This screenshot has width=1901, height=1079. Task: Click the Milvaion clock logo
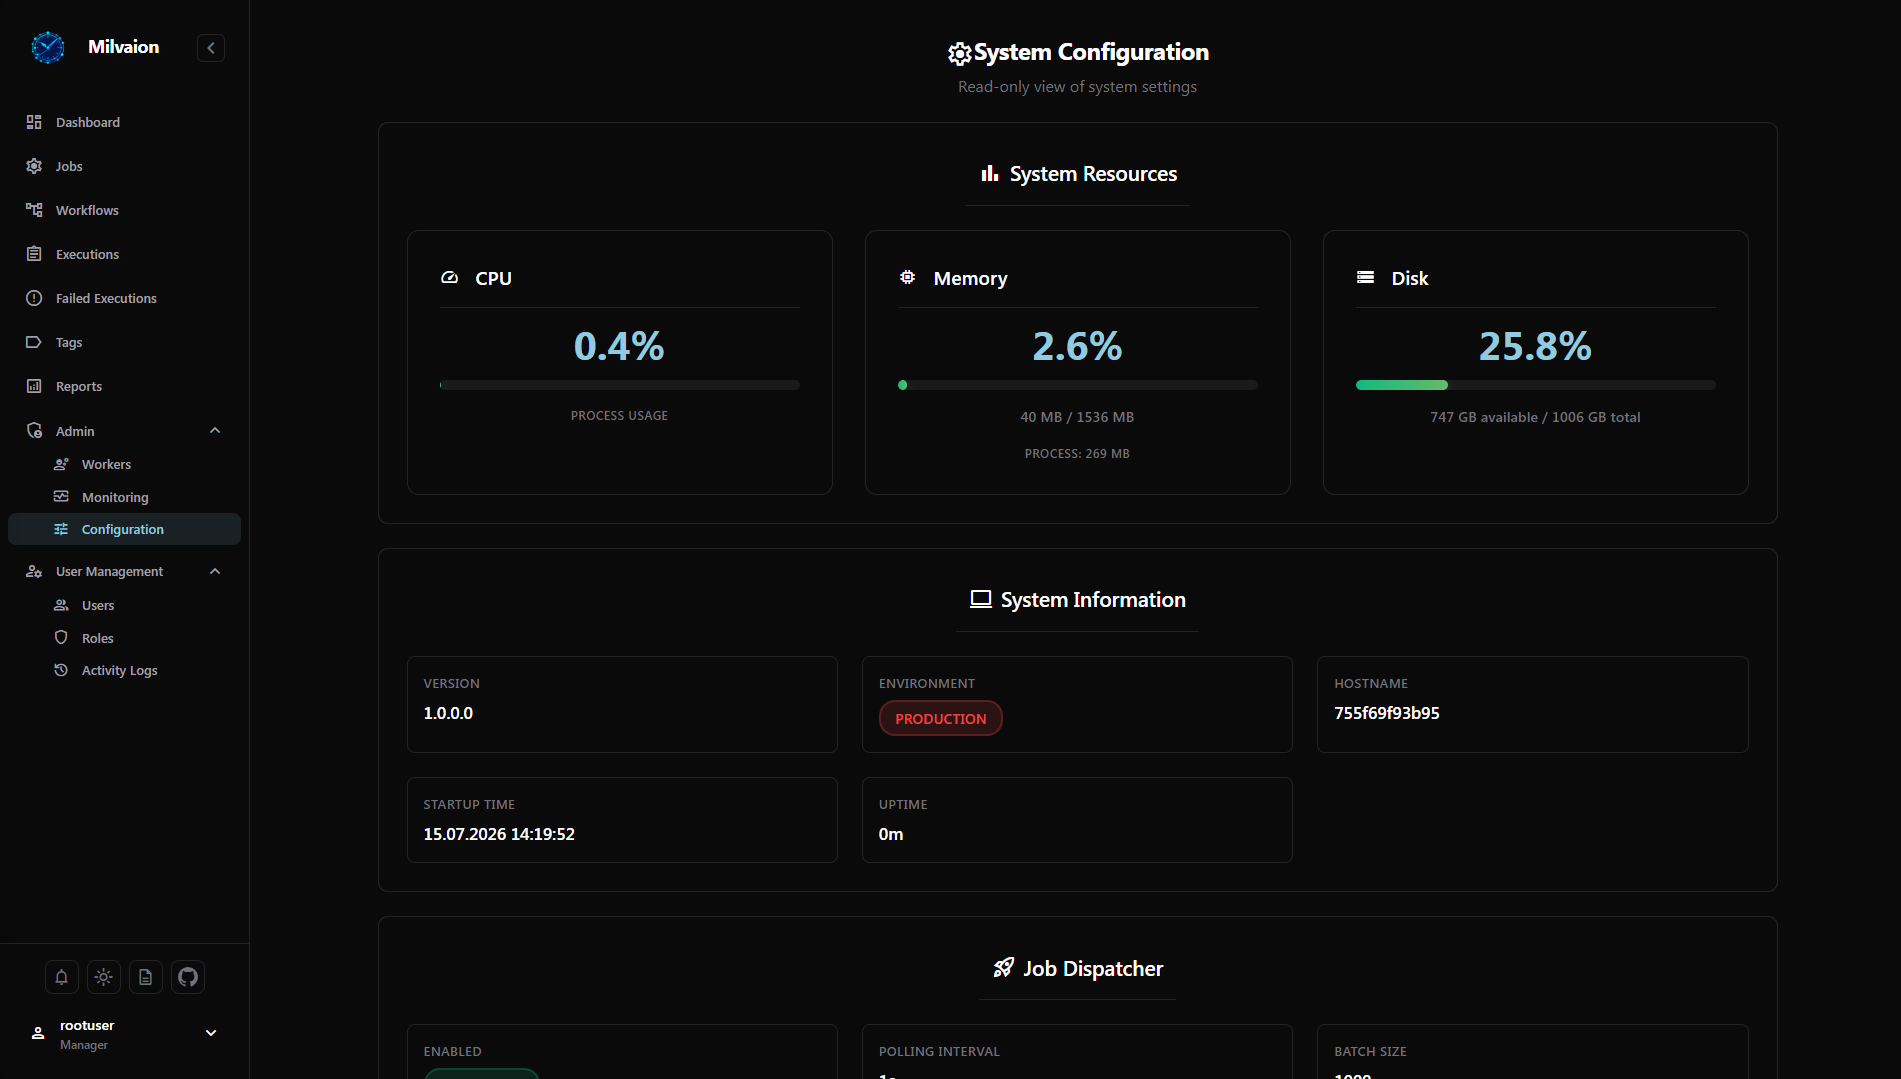coord(48,47)
